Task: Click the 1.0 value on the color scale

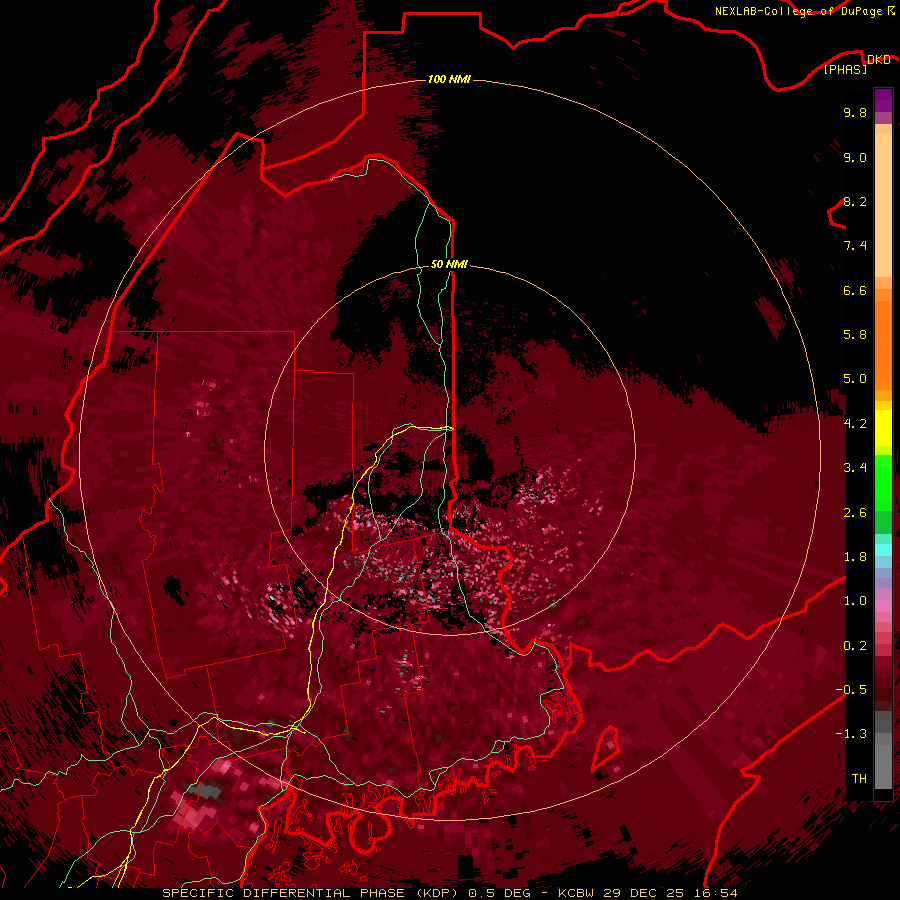Action: click(x=855, y=601)
